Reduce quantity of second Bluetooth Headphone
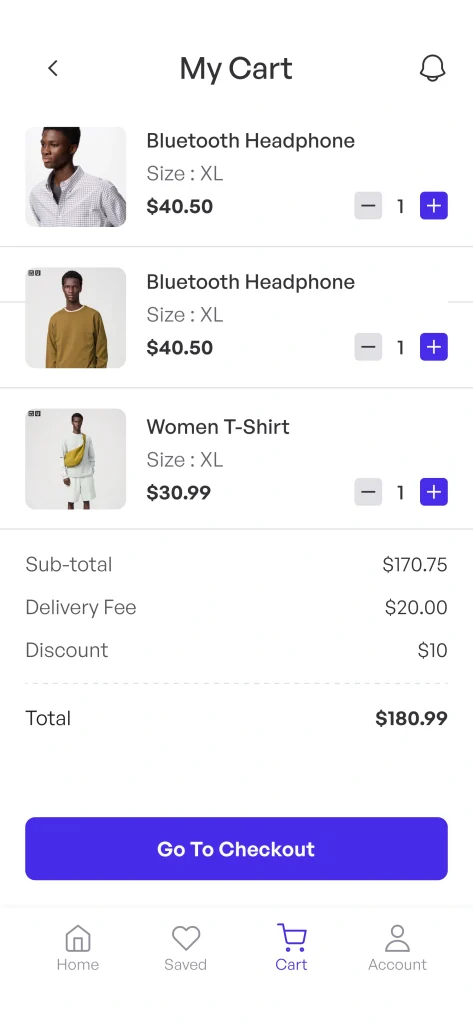This screenshot has height=1024, width=473. pos(368,347)
